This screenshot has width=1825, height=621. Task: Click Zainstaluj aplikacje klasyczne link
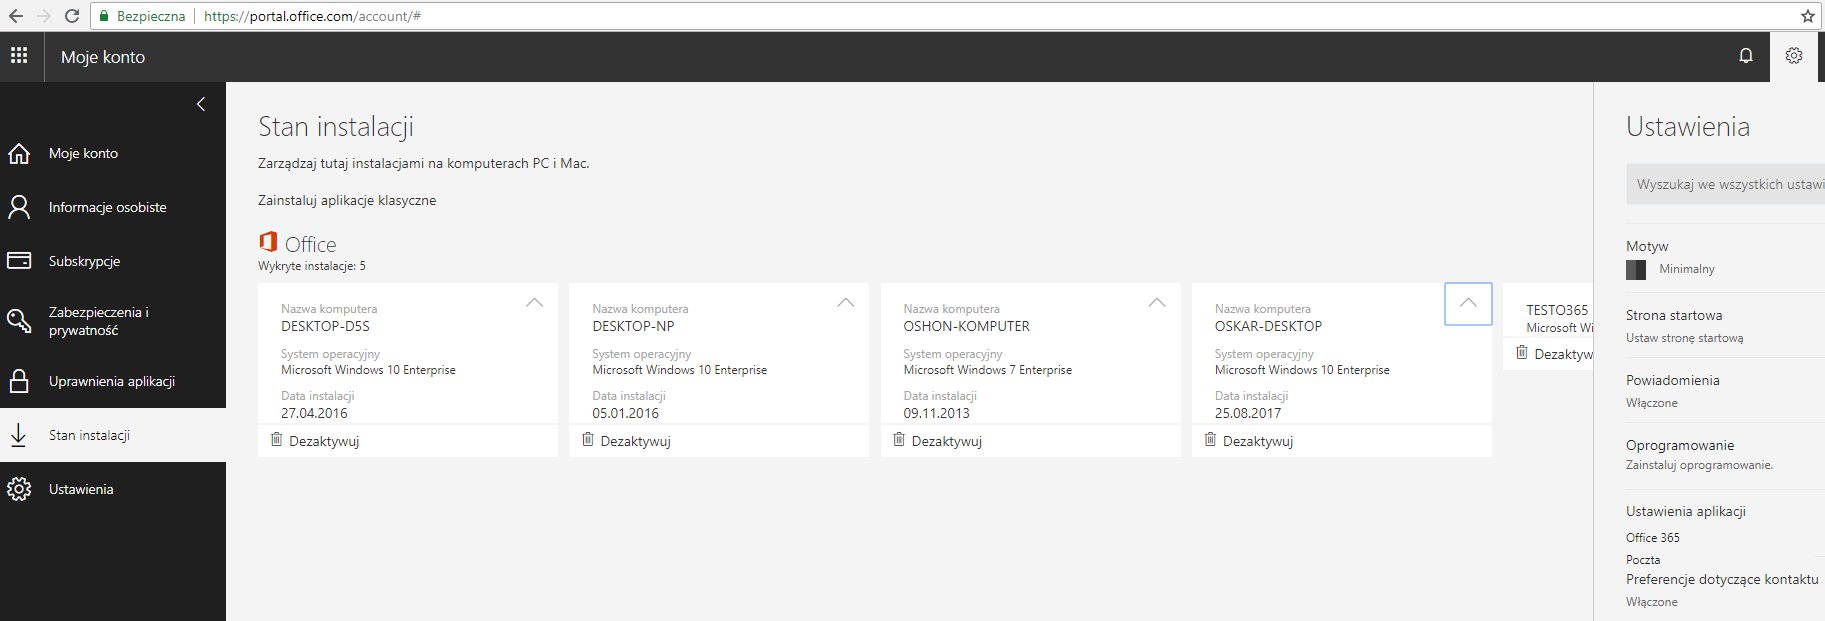pyautogui.click(x=347, y=200)
